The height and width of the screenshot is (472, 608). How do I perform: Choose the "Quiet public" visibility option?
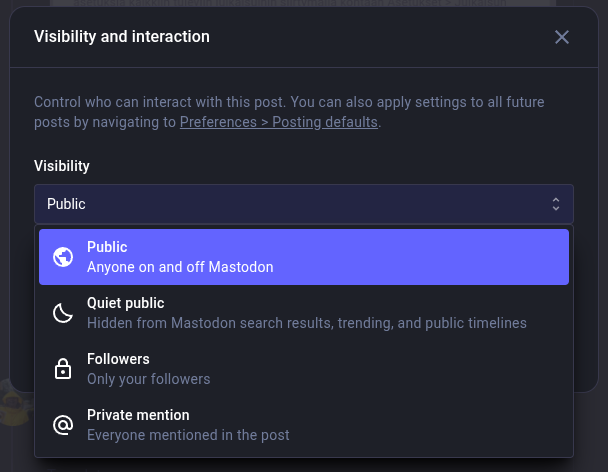pos(125,303)
